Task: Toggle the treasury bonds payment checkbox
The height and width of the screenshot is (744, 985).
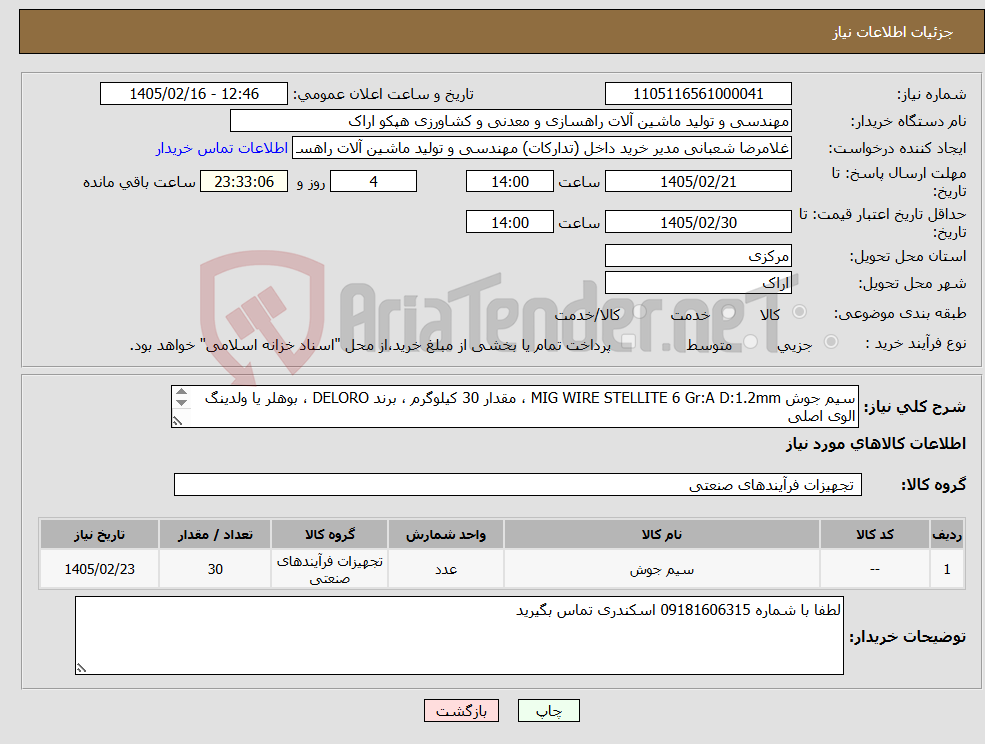Action: click(x=627, y=342)
